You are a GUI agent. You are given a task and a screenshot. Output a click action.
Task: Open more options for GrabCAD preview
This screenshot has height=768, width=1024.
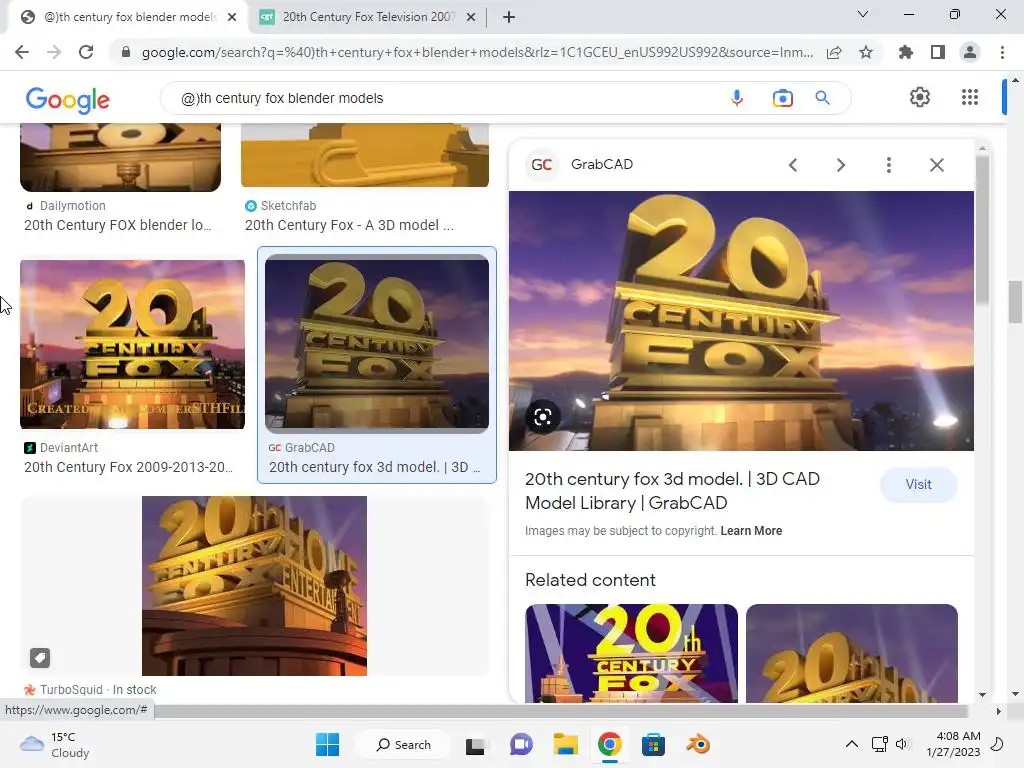pos(888,165)
